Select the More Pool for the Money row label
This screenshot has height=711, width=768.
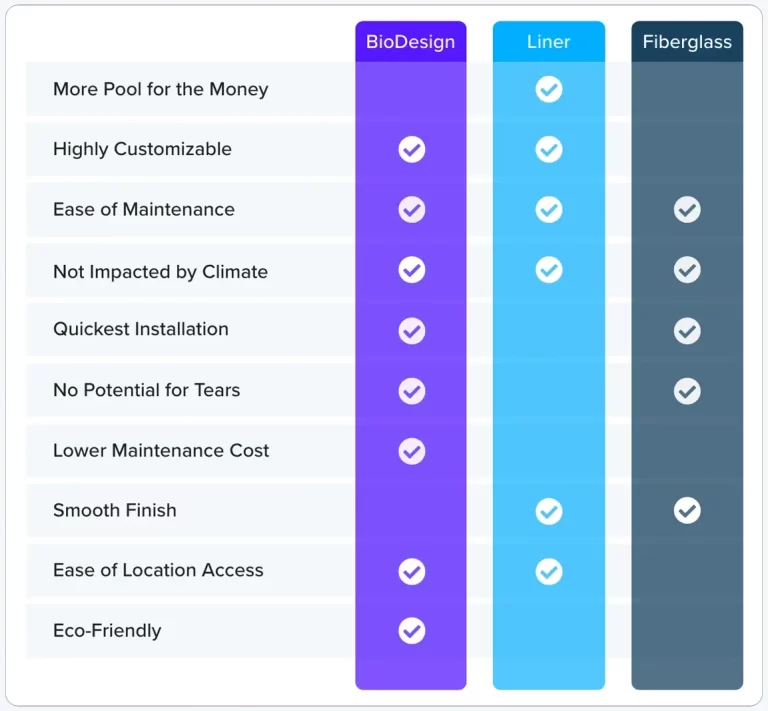click(x=161, y=89)
